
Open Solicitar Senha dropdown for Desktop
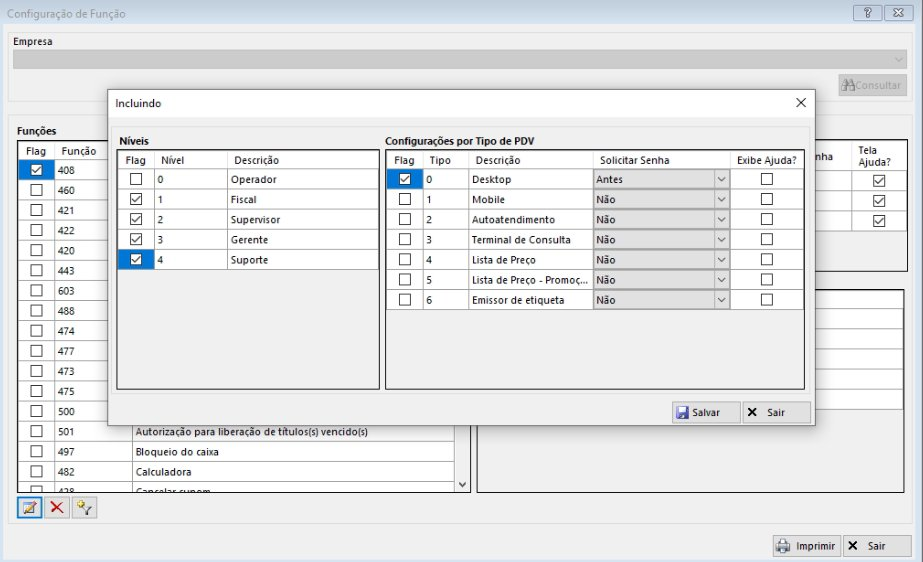click(721, 179)
